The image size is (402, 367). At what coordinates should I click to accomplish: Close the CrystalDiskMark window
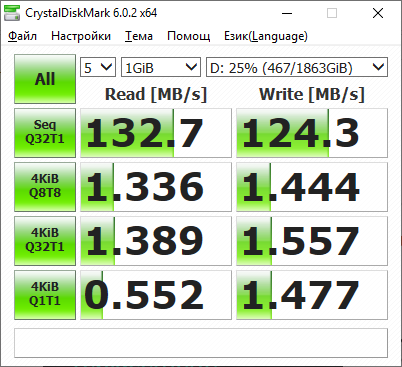pos(378,13)
